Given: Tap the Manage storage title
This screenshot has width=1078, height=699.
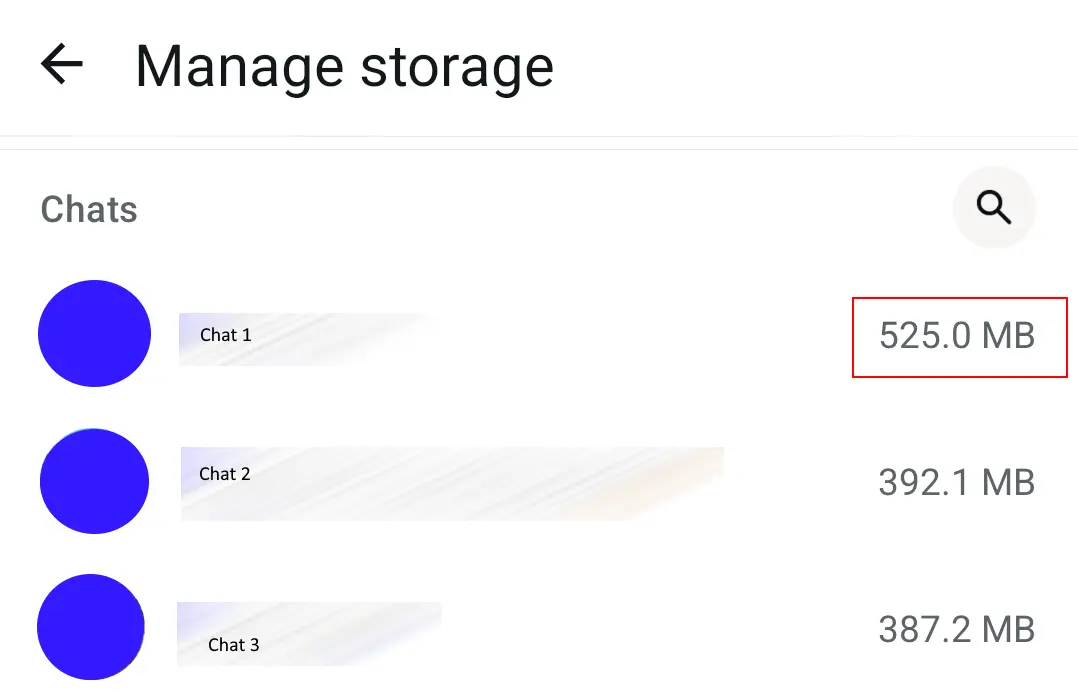Looking at the screenshot, I should pyautogui.click(x=344, y=66).
